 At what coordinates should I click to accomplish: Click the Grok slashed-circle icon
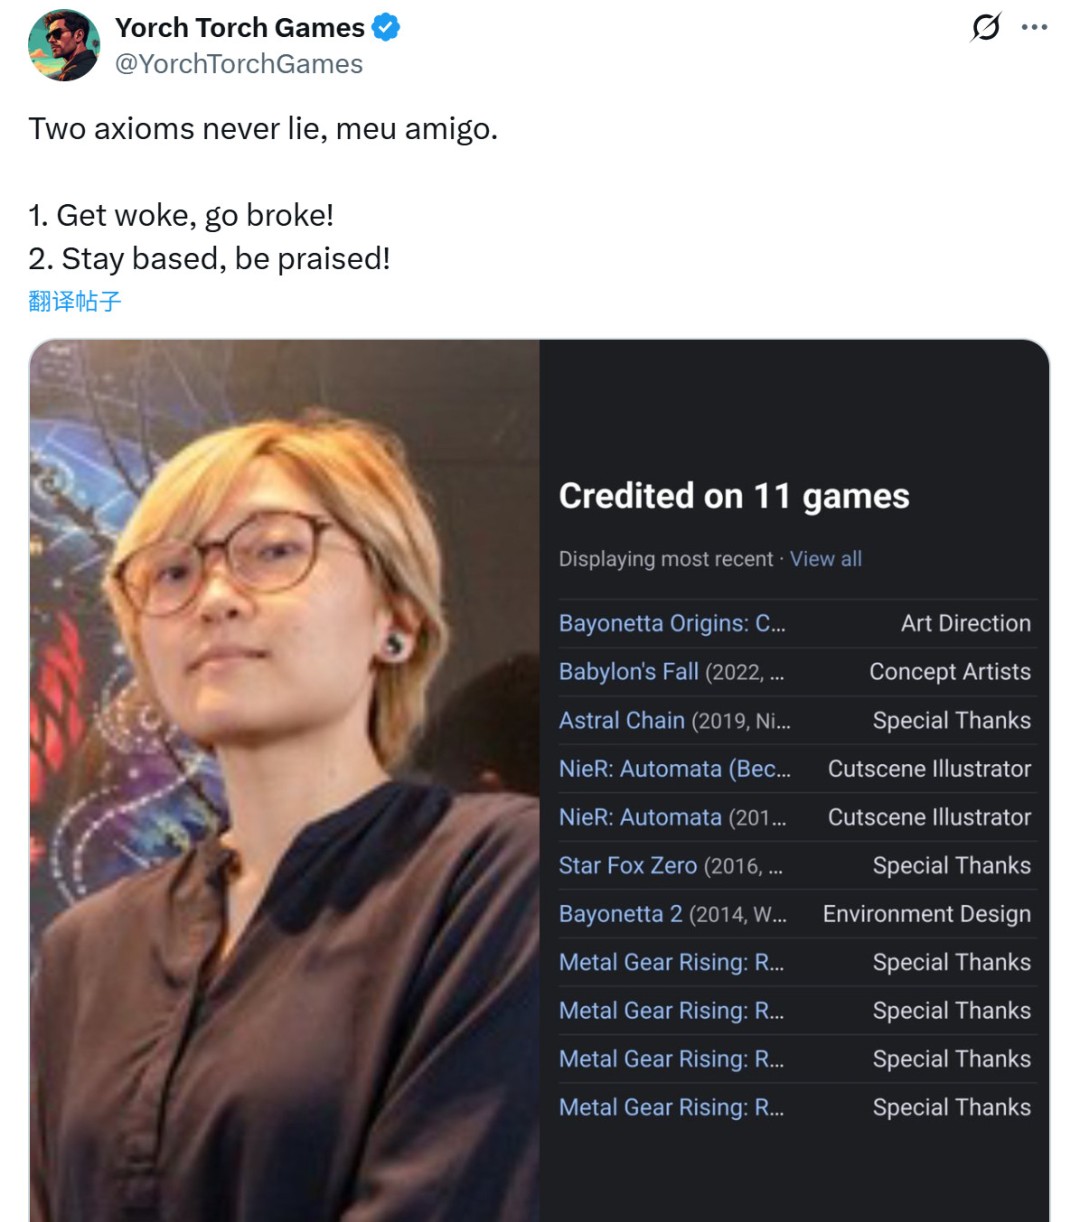(985, 27)
